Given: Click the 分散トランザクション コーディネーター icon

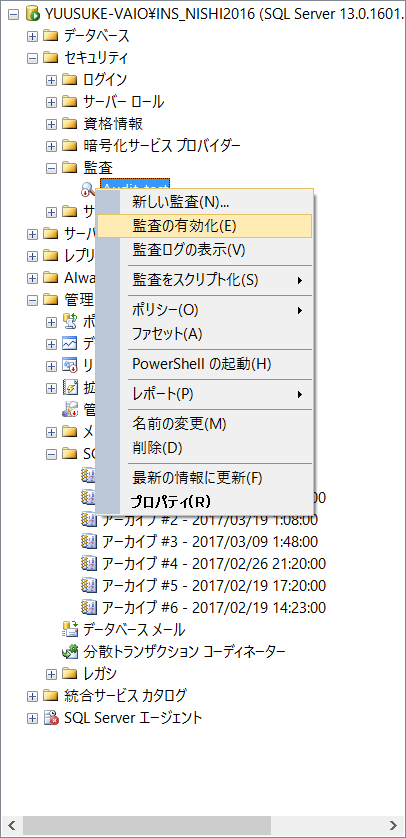Looking at the screenshot, I should pos(70,651).
